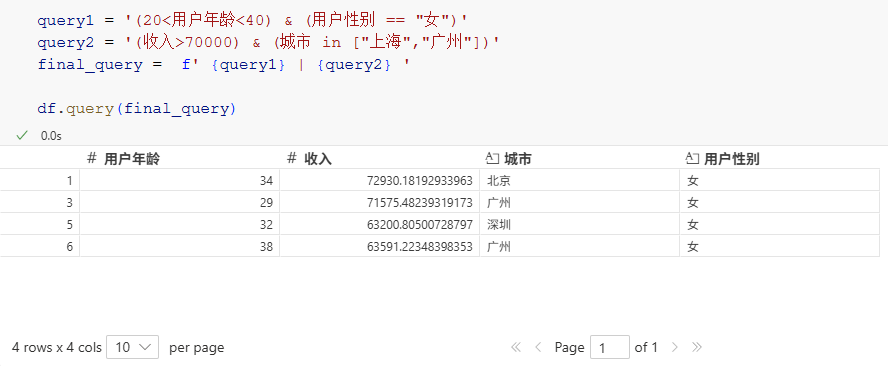
Task: Click the numeric type icon beside 收入
Action: pos(292,159)
